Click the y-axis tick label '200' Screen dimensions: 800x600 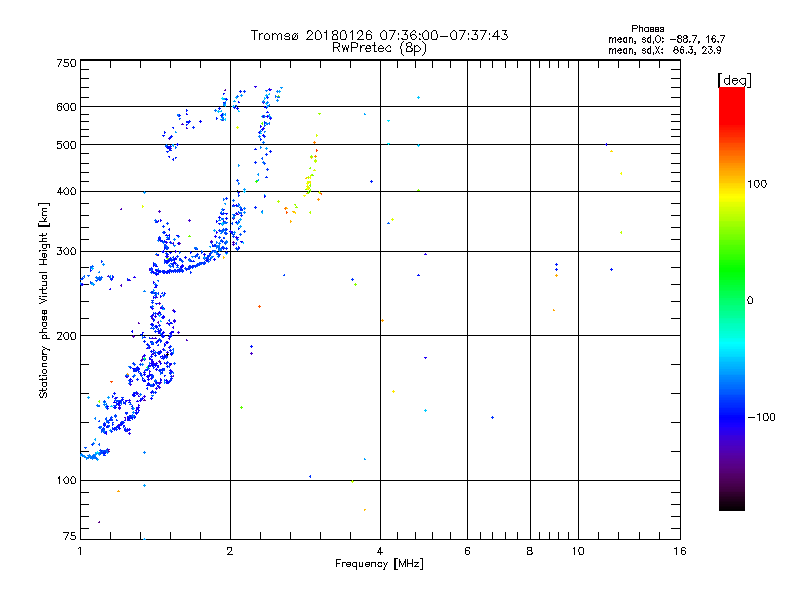(x=66, y=336)
